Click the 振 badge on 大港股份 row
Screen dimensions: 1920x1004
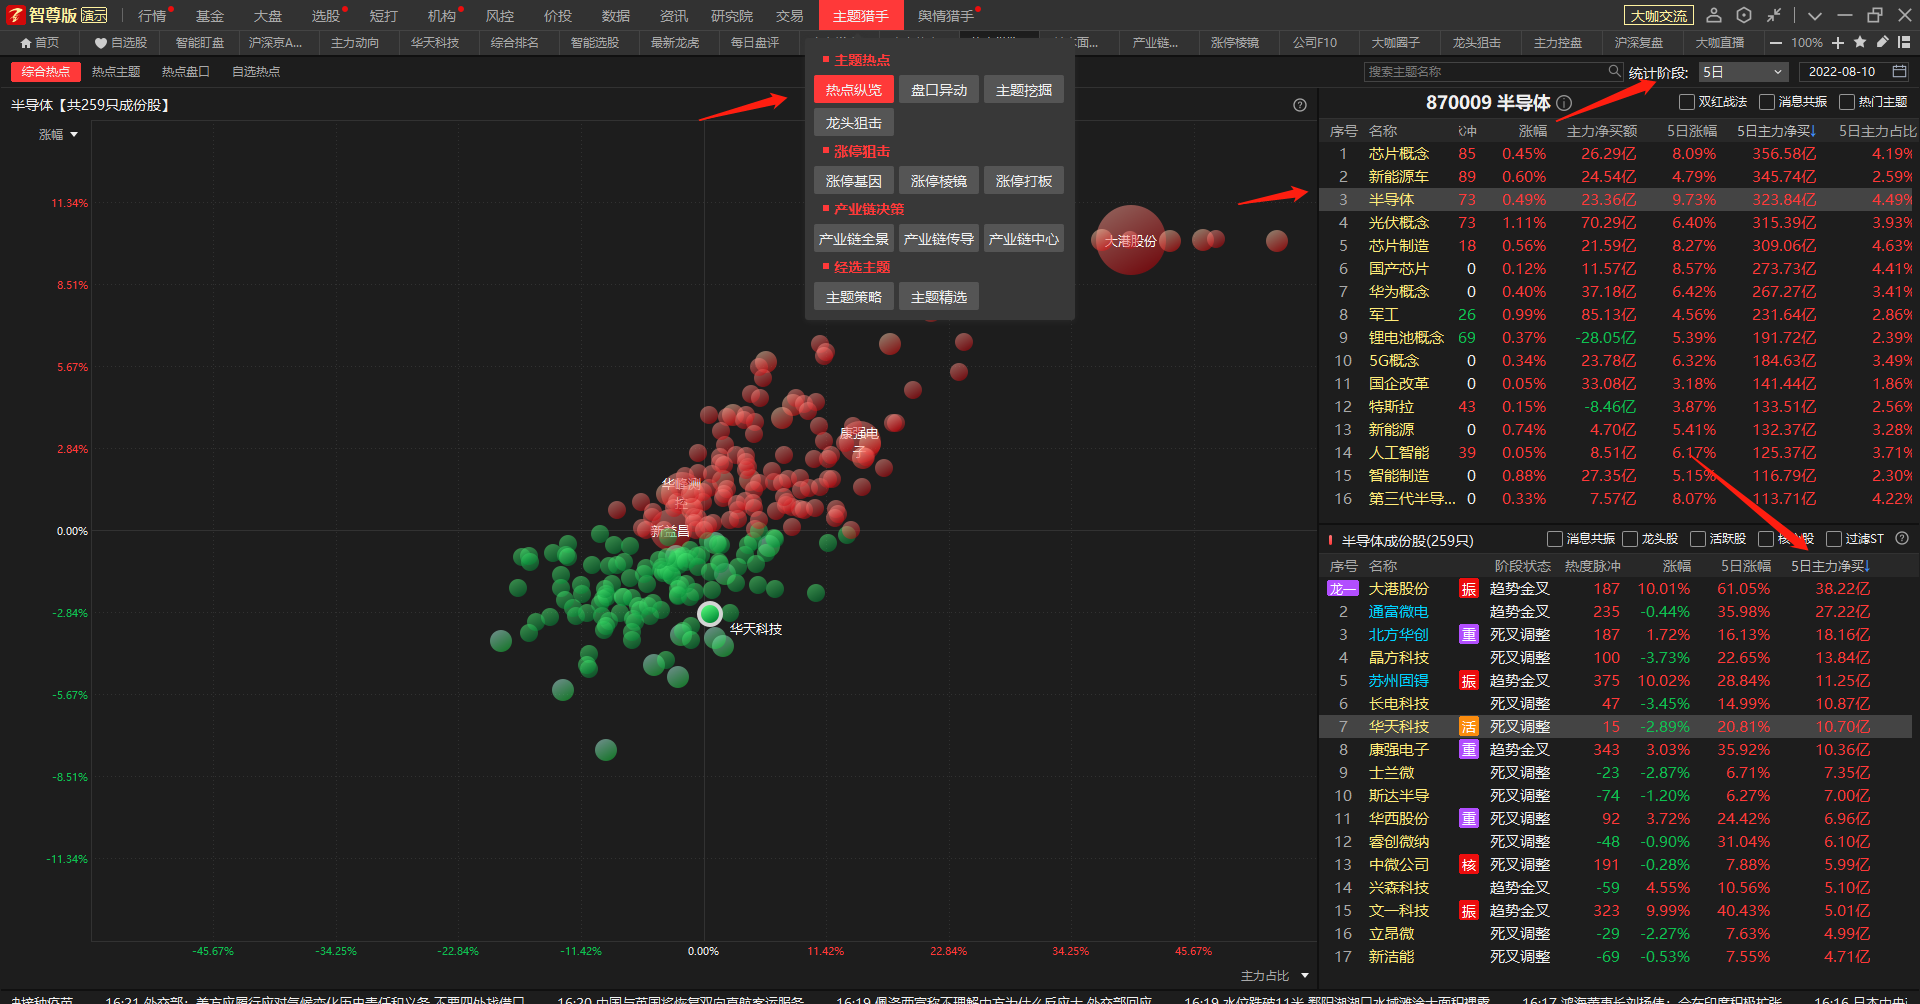(1468, 589)
